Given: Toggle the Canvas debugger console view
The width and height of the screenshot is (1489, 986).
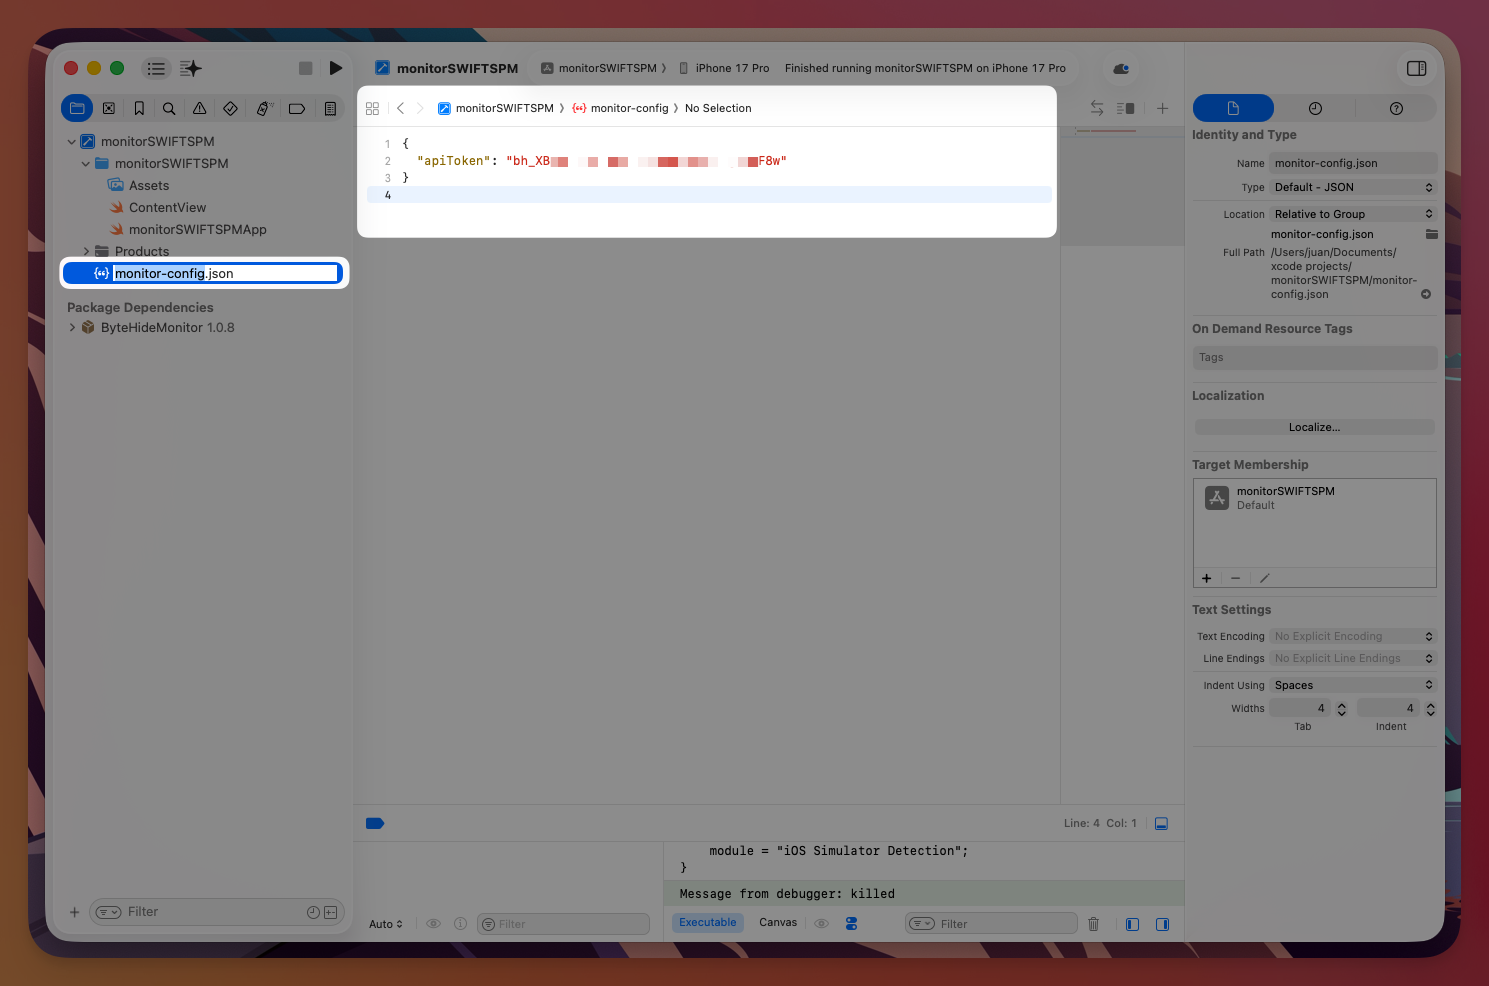Looking at the screenshot, I should [778, 922].
